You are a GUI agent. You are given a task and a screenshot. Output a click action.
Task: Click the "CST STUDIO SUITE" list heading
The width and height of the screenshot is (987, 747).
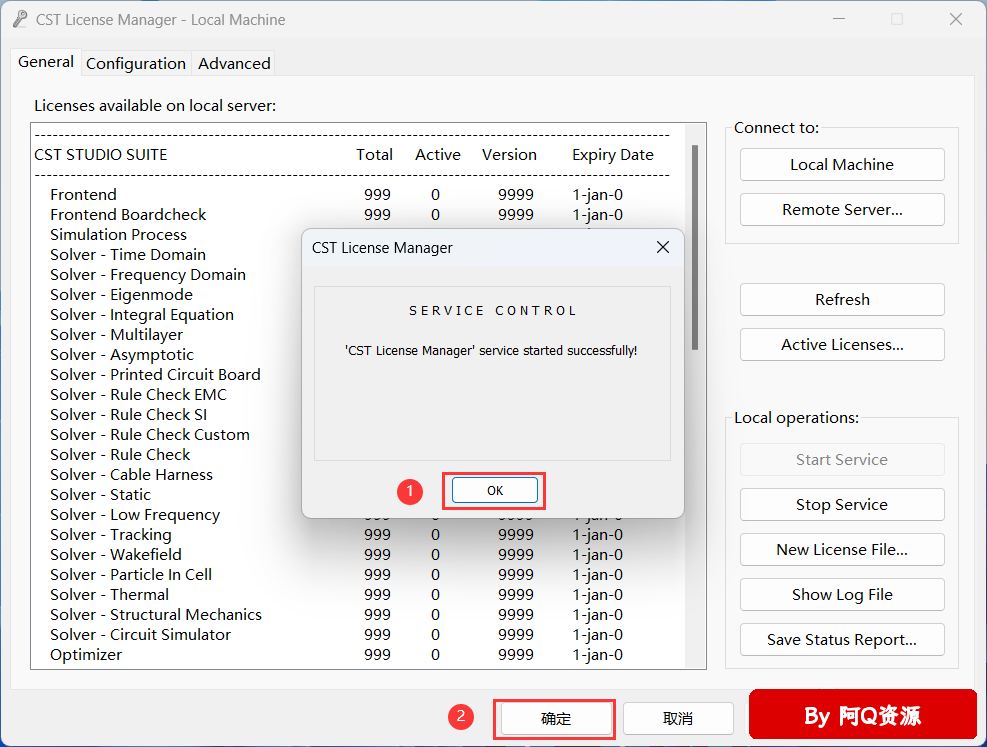click(101, 155)
